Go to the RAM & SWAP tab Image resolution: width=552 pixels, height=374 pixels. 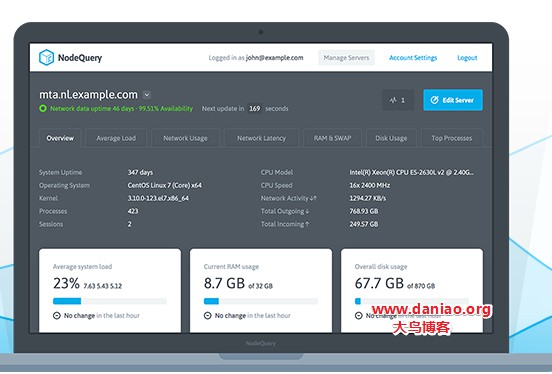pos(332,138)
